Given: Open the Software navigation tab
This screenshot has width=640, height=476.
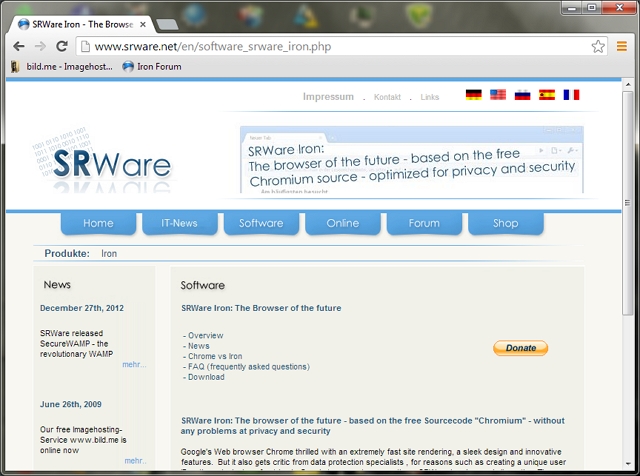Looking at the screenshot, I should [x=261, y=223].
